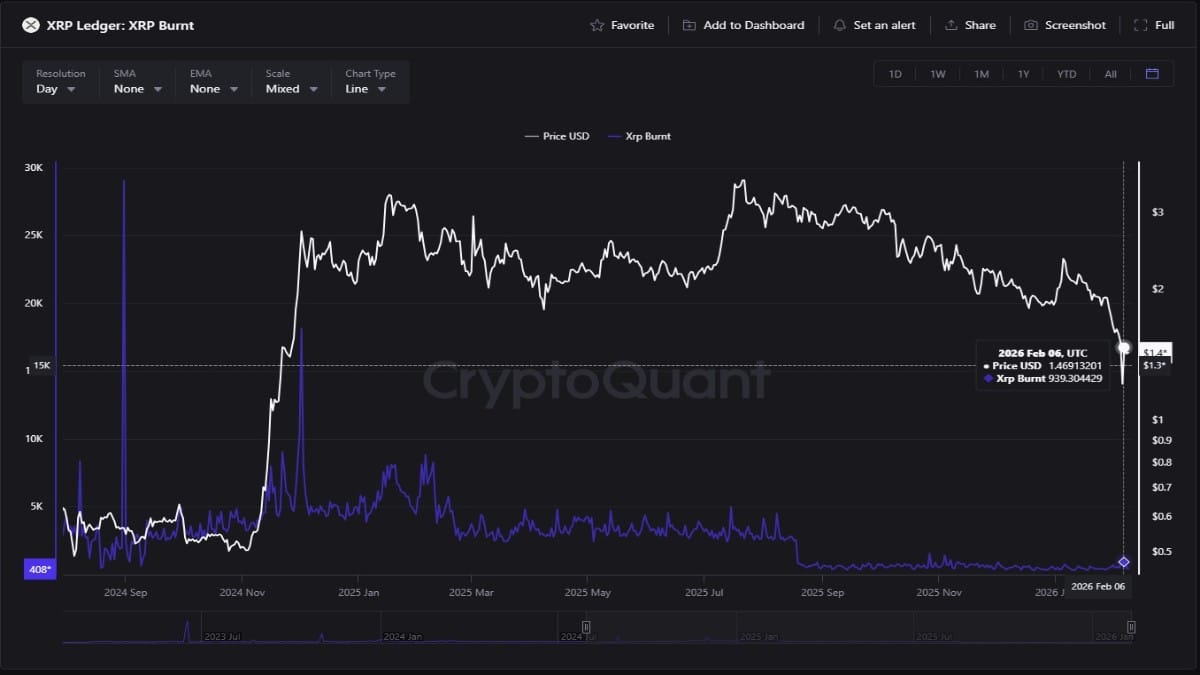Screen dimensions: 1200x675
Task: Select the 1Y time range
Action: point(1023,74)
